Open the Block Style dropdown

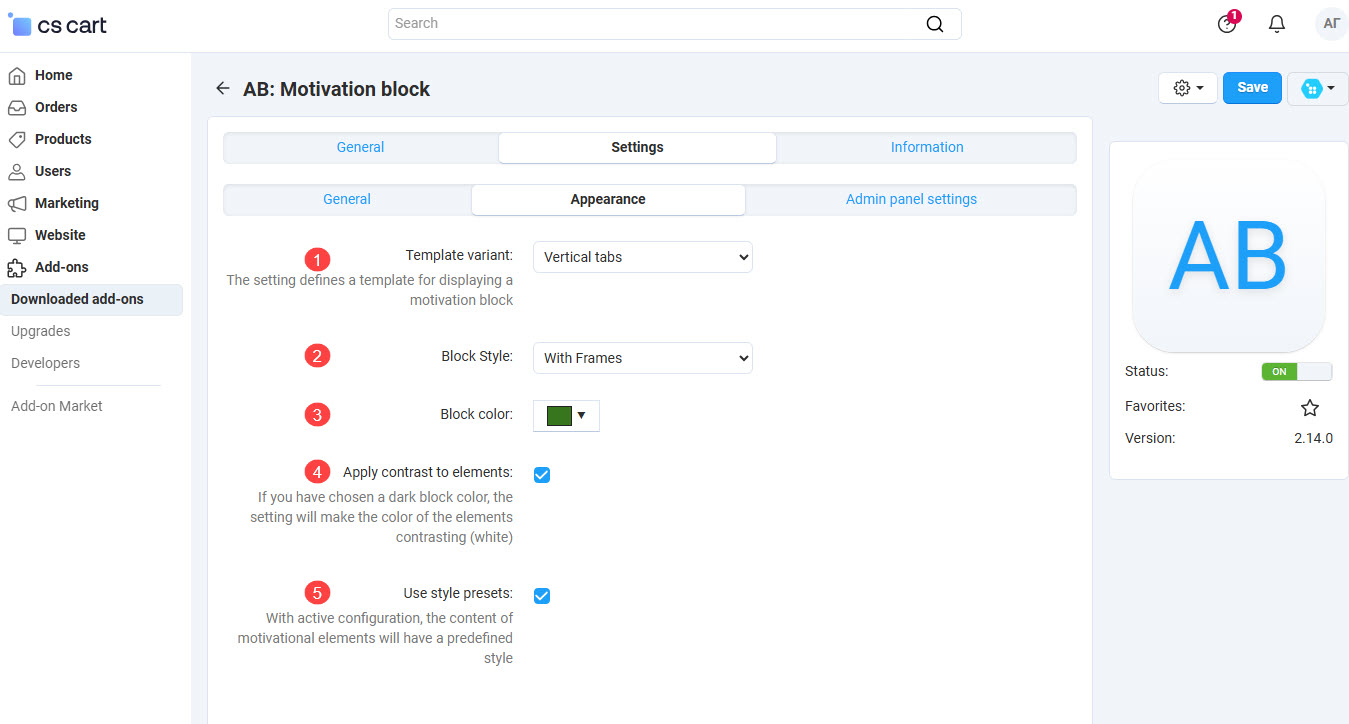[642, 358]
